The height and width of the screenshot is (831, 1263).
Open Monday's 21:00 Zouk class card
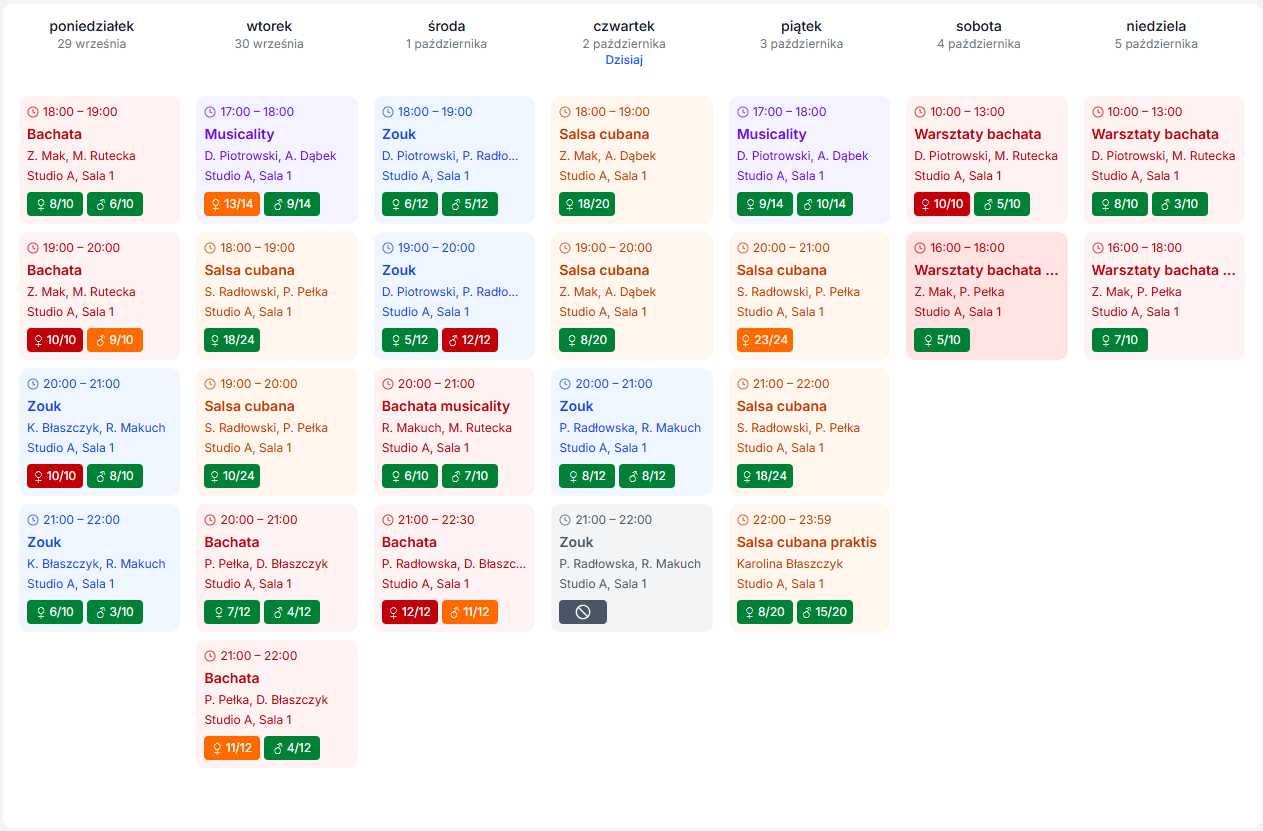[99, 568]
